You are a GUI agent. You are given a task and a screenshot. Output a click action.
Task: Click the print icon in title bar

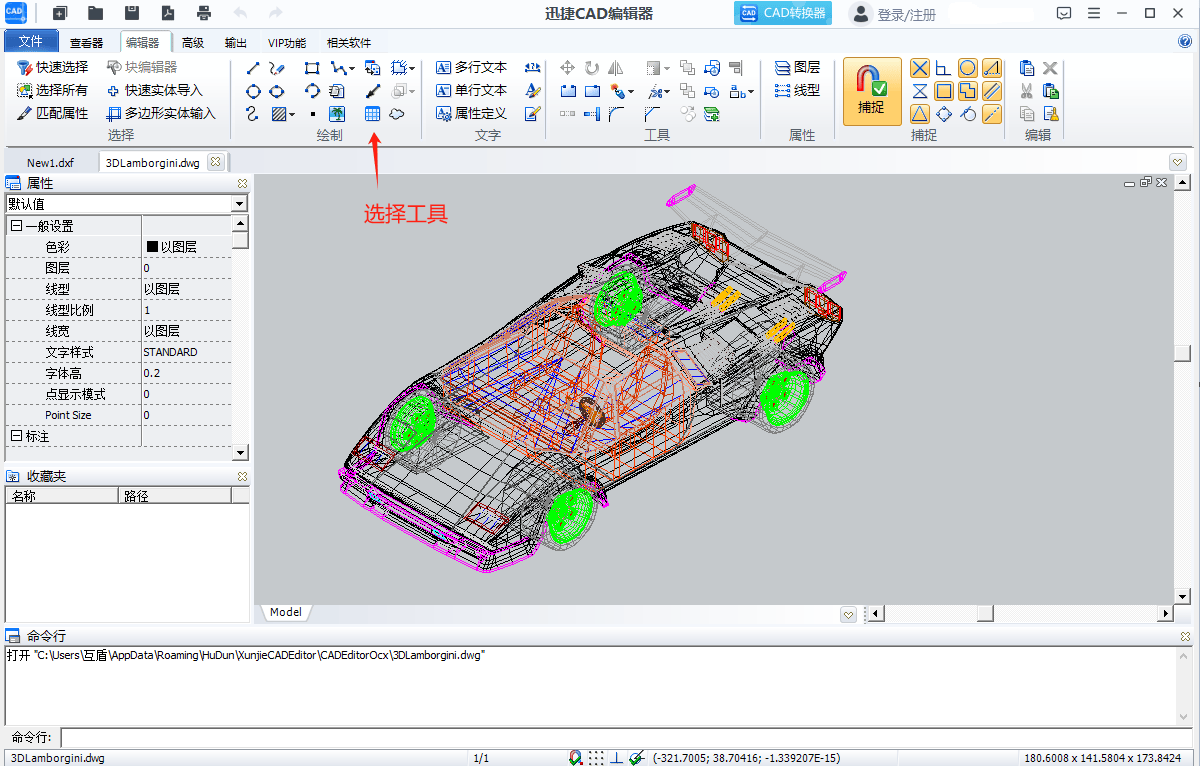point(204,14)
